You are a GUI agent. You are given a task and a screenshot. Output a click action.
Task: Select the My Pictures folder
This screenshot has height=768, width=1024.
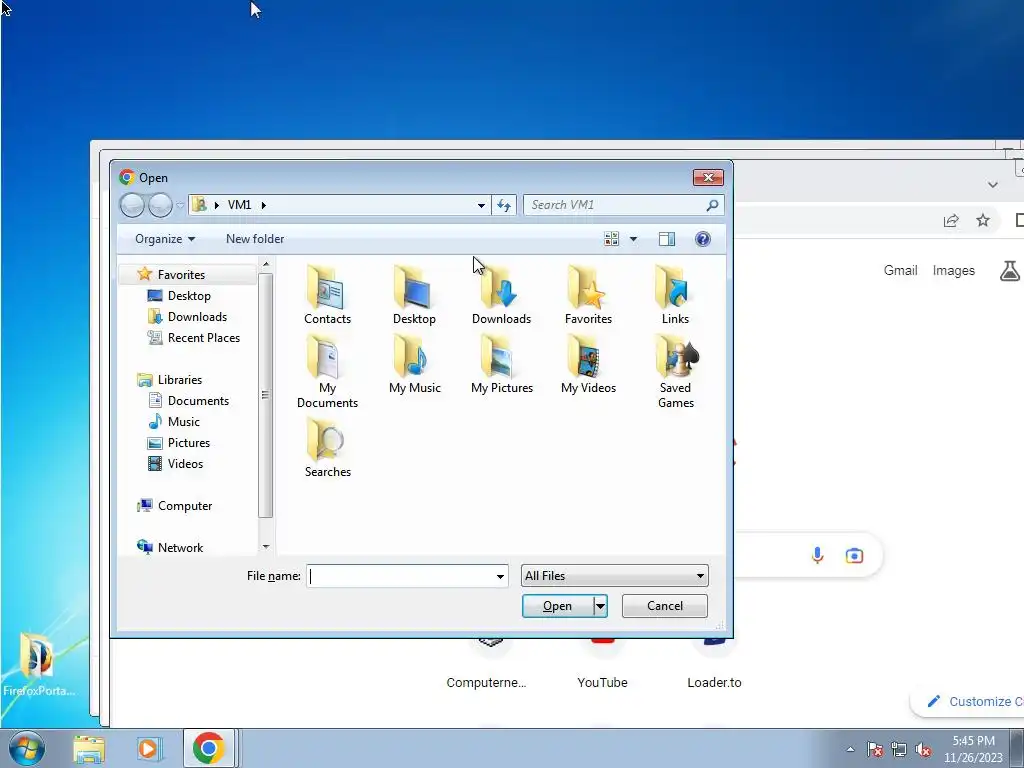tap(501, 363)
